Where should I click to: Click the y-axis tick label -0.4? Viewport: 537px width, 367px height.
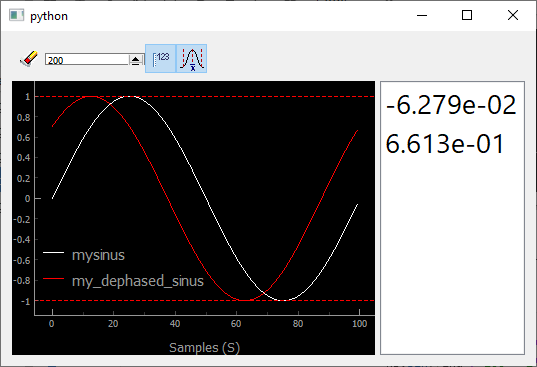22,239
